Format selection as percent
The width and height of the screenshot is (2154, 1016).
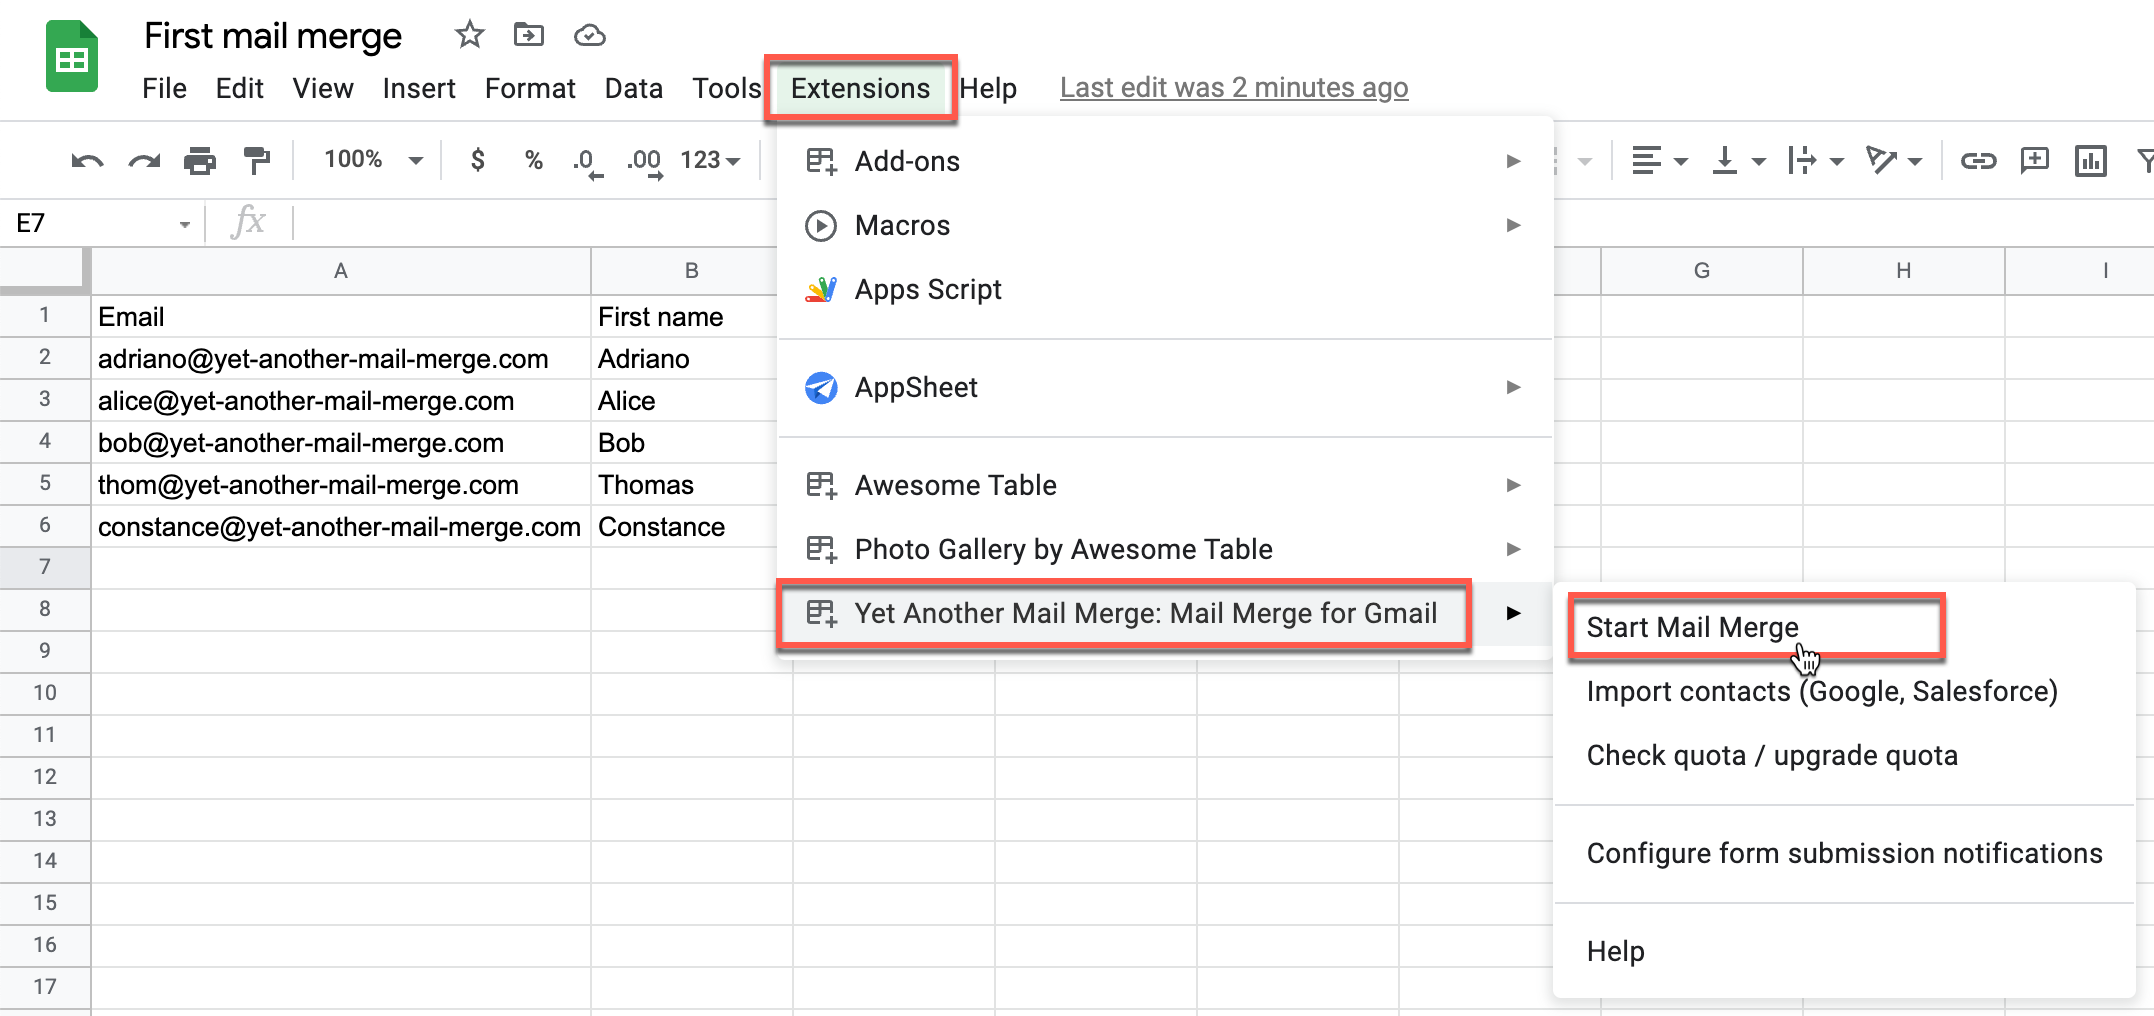click(x=533, y=160)
